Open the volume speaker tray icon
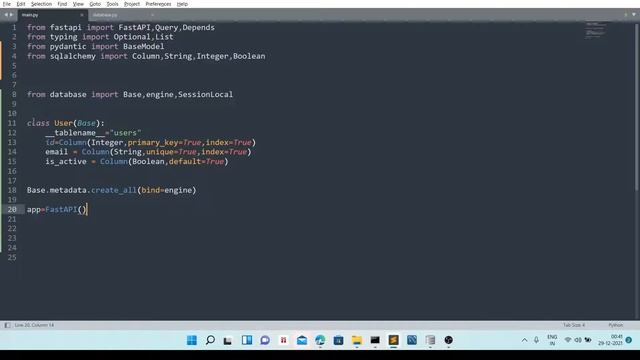 (578, 340)
